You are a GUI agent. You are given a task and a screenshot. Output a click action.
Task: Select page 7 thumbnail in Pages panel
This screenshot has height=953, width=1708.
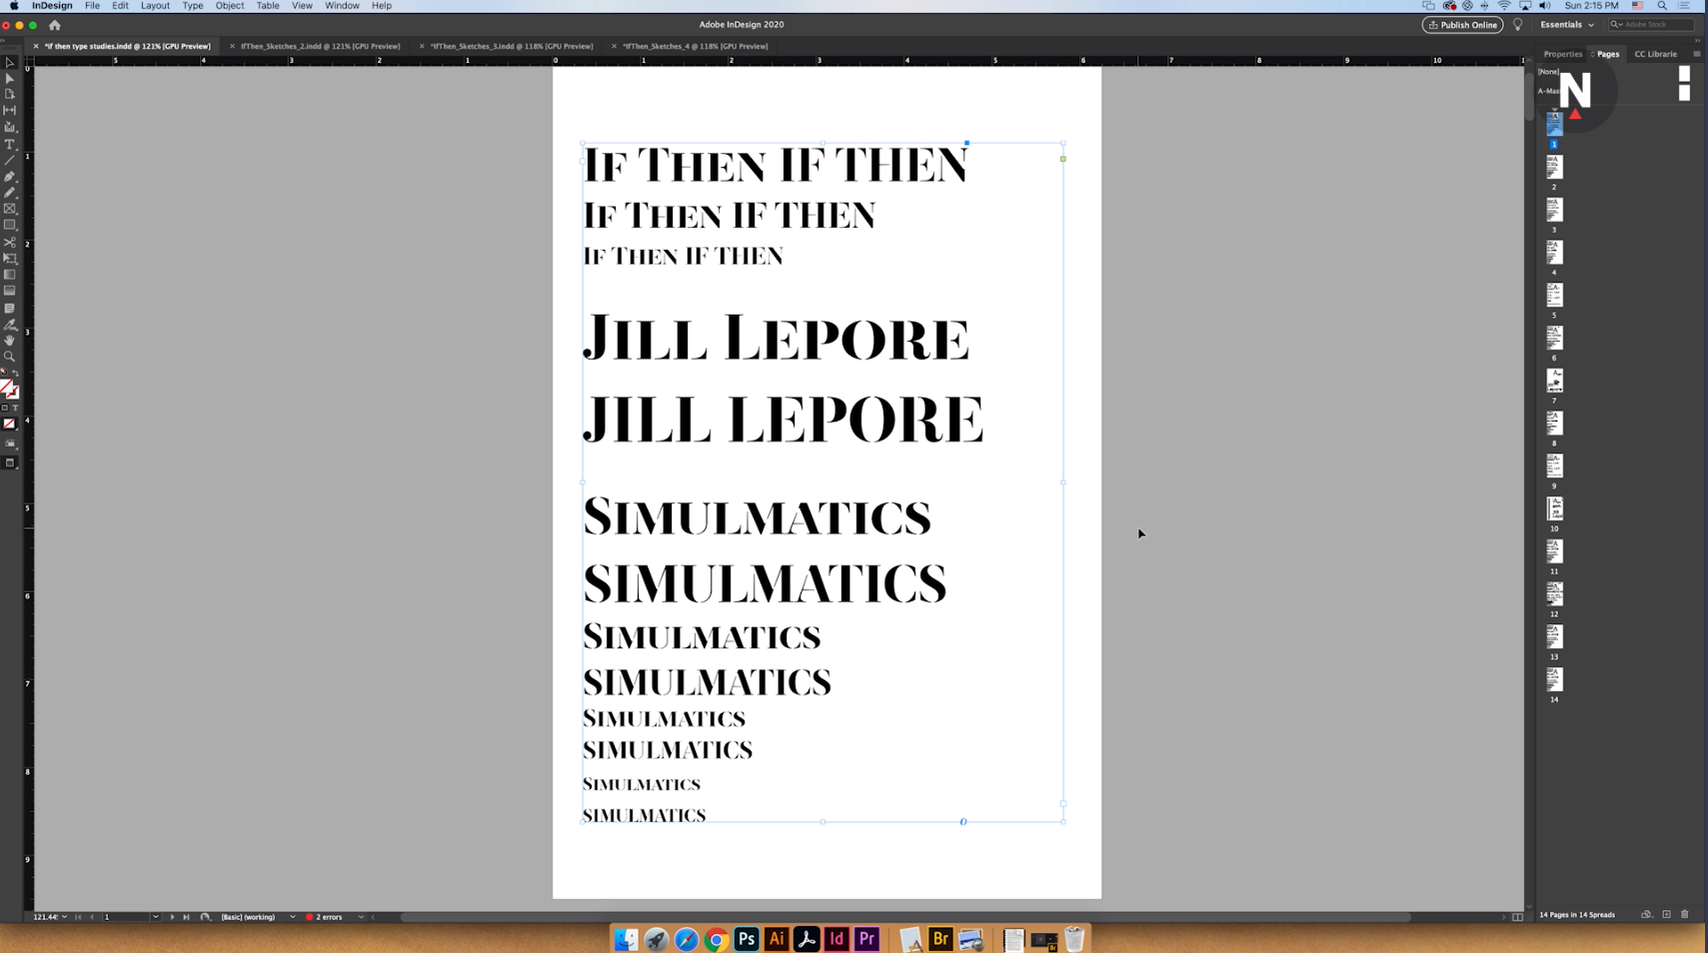(x=1554, y=380)
